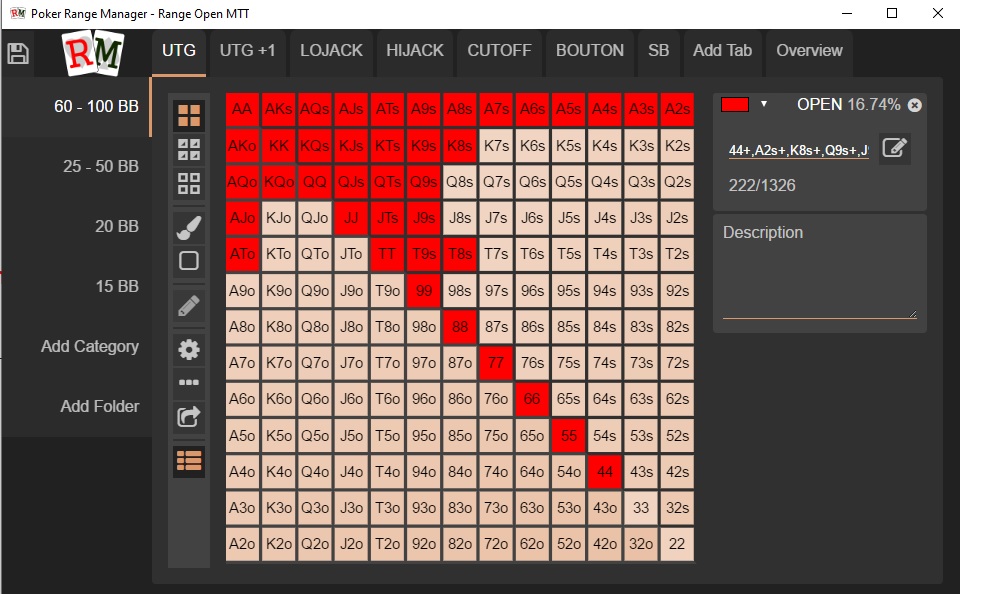
Task: Click the red OPEN color swatch
Action: pos(736,104)
